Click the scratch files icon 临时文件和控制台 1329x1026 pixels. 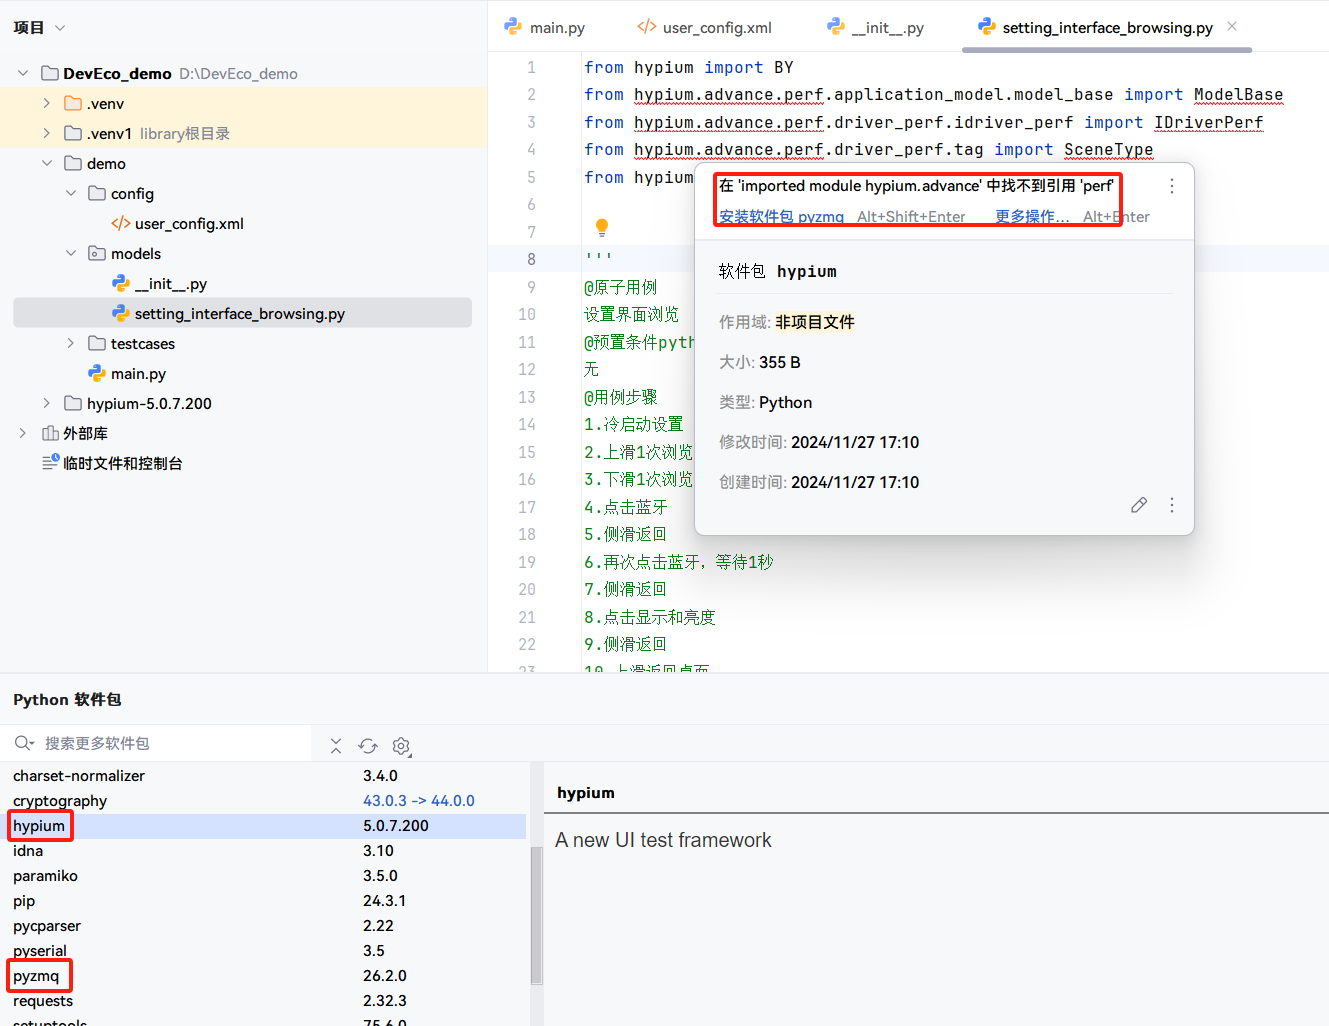point(50,462)
